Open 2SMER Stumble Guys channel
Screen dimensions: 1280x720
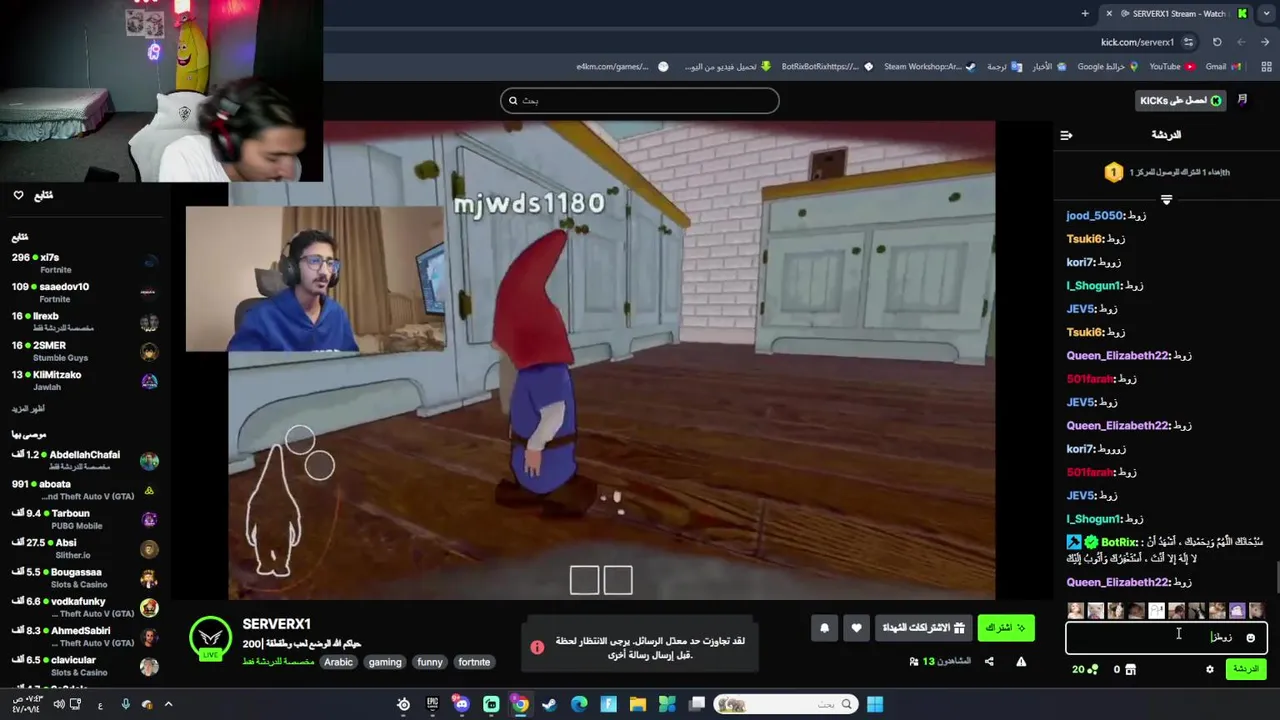(85, 351)
